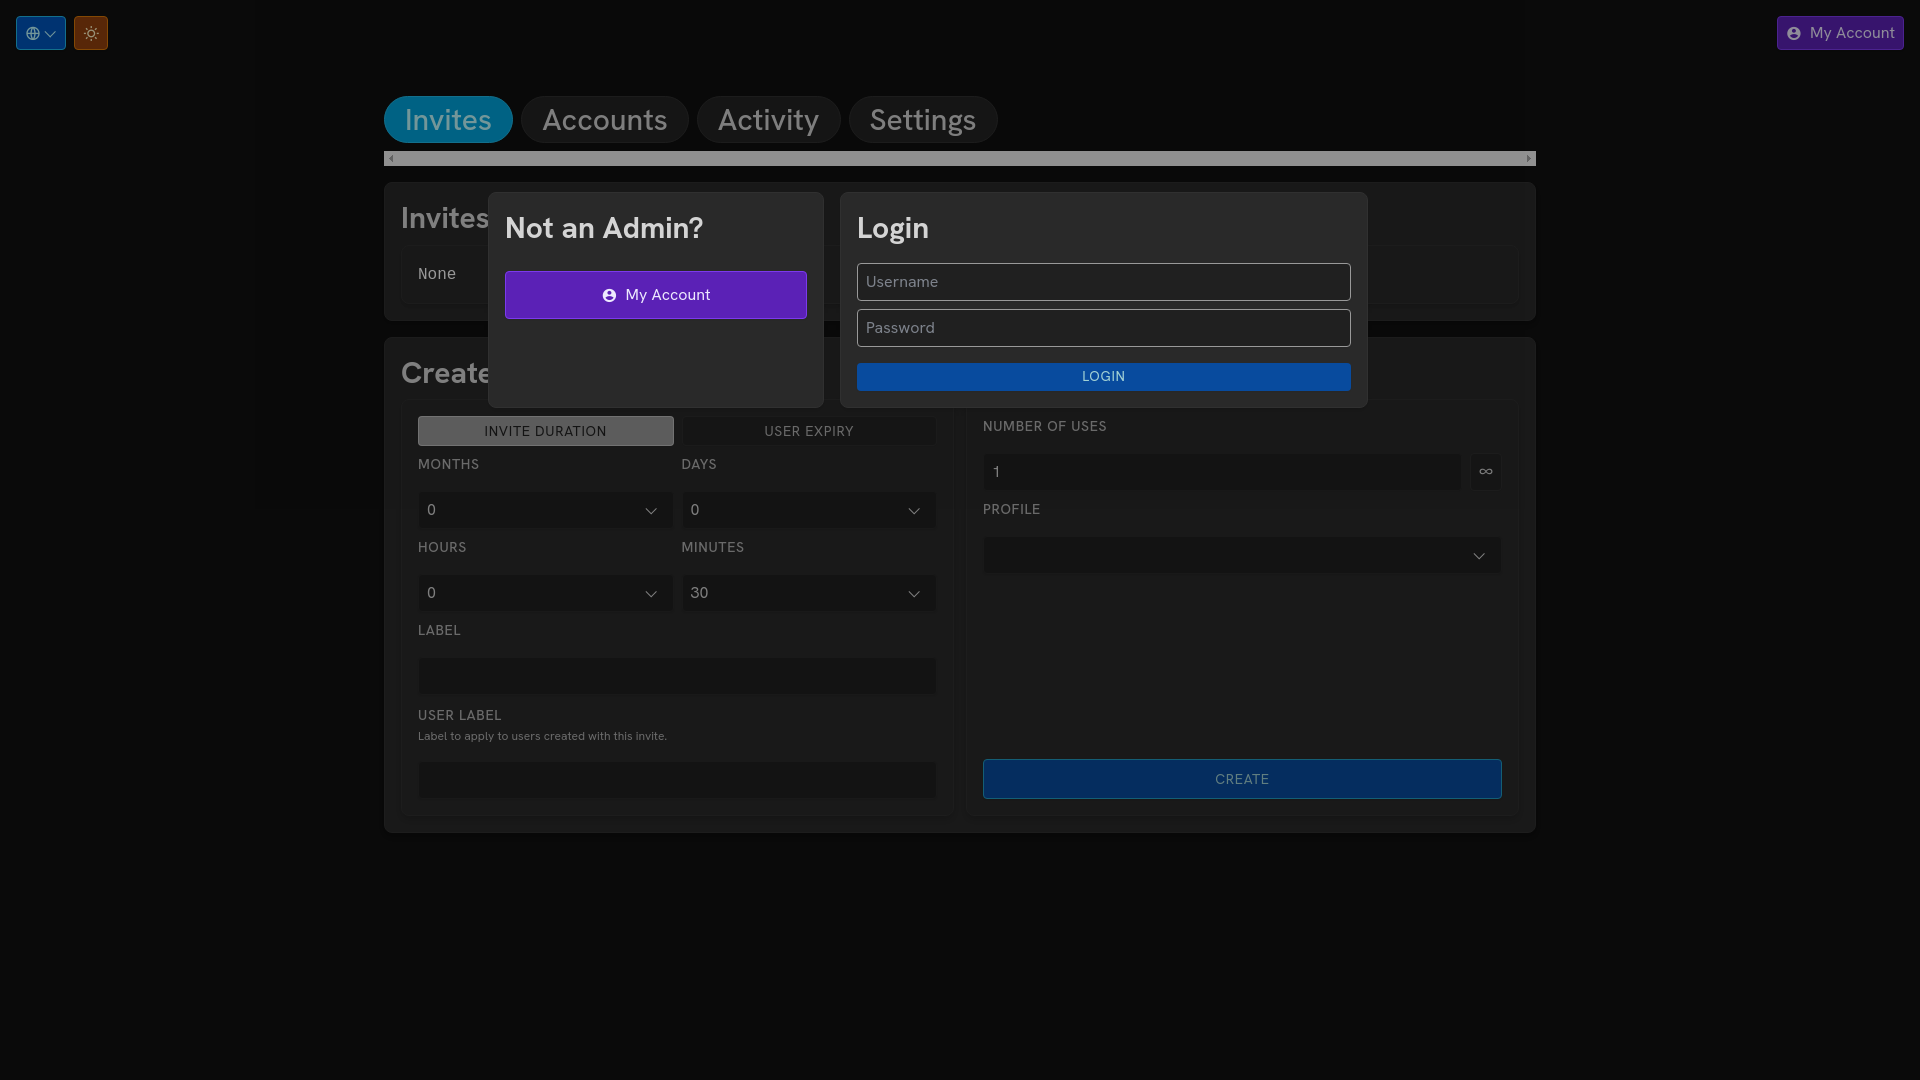Click the blue LOGIN button
The width and height of the screenshot is (1920, 1080).
(x=1104, y=377)
